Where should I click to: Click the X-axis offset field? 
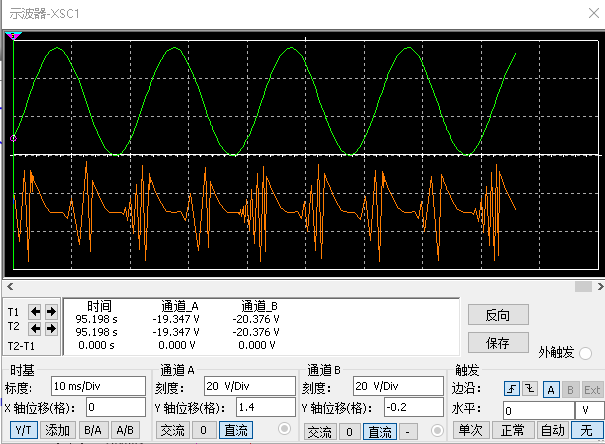tap(116, 407)
